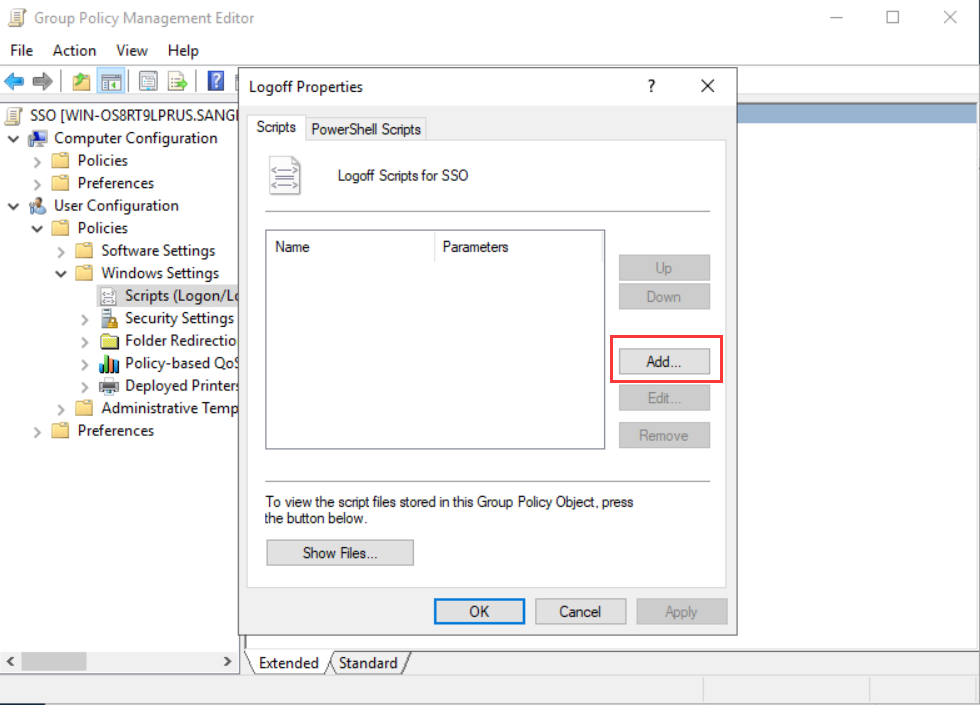Click the Export List toolbar icon
980x705 pixels.
(x=178, y=81)
